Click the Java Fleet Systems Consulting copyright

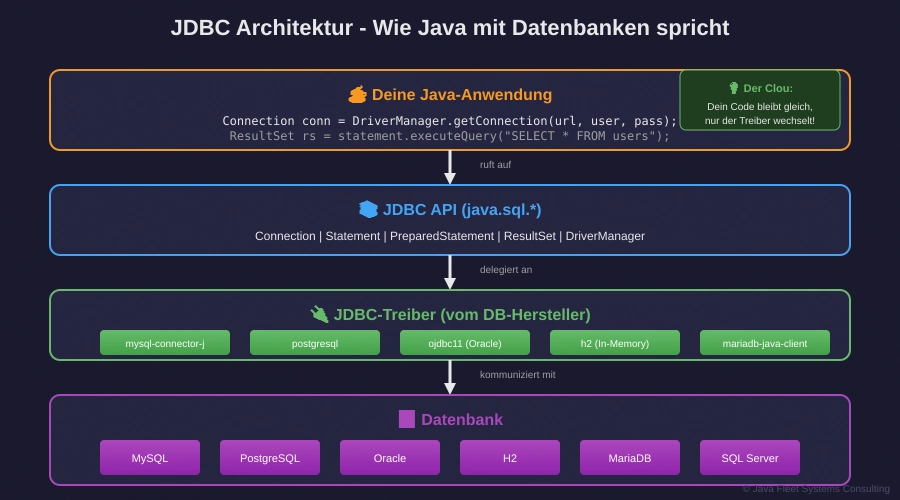point(815,489)
